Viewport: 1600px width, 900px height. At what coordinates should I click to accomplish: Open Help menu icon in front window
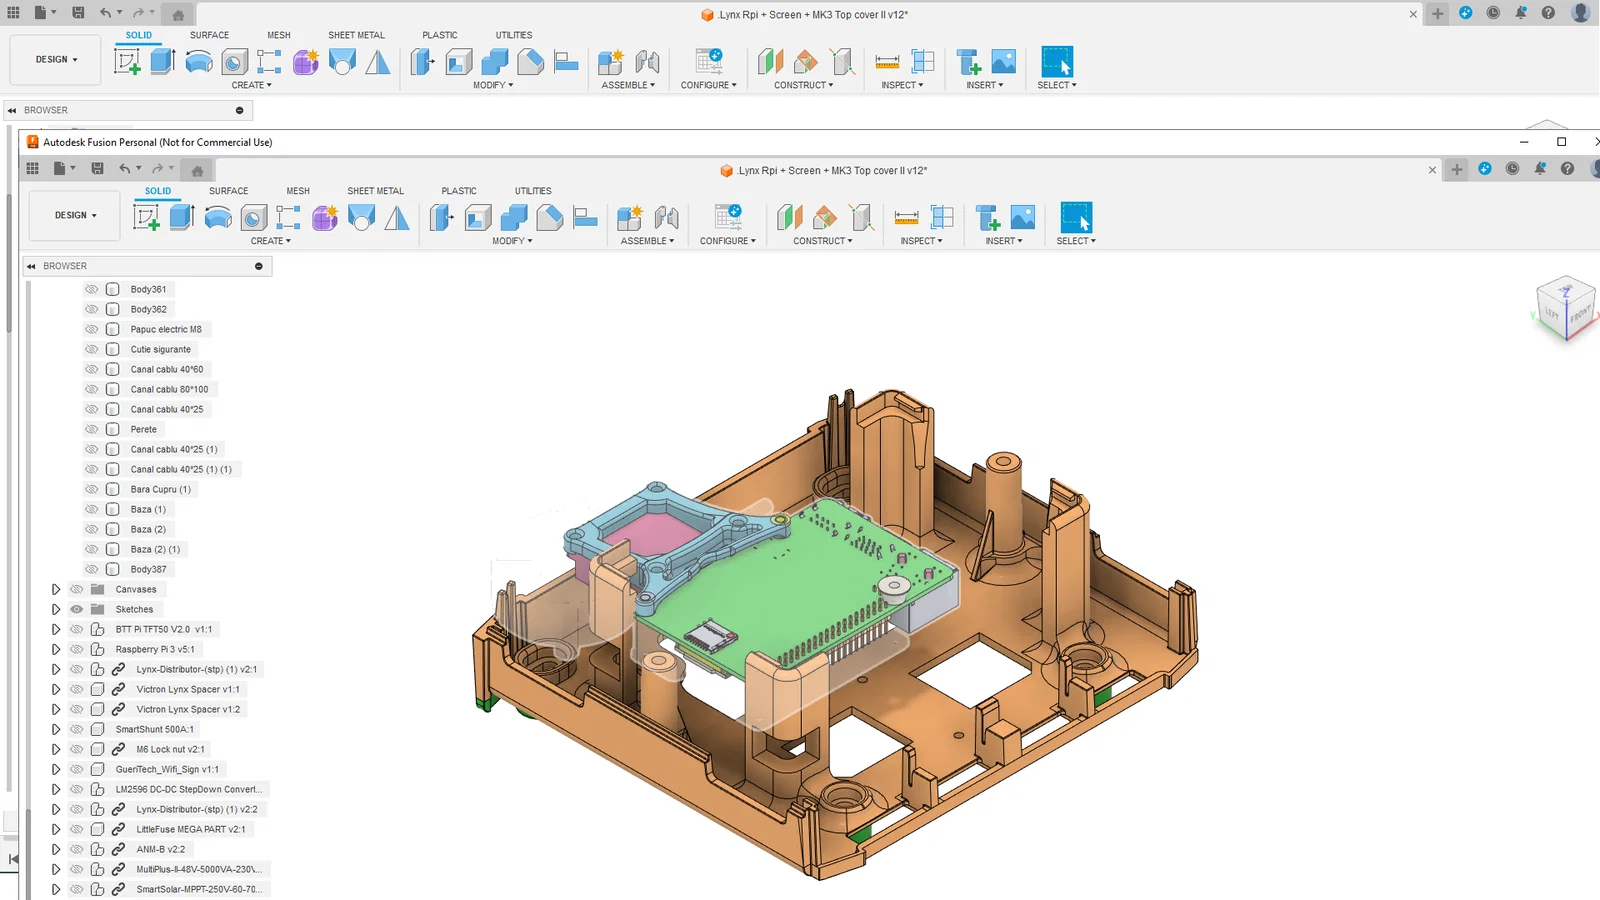tap(1567, 169)
